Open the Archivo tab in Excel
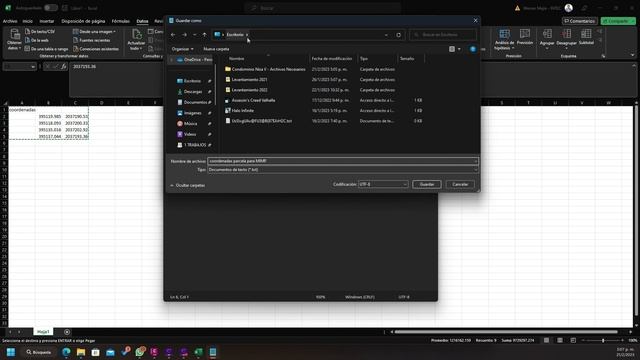The image size is (640, 360). 10,21
